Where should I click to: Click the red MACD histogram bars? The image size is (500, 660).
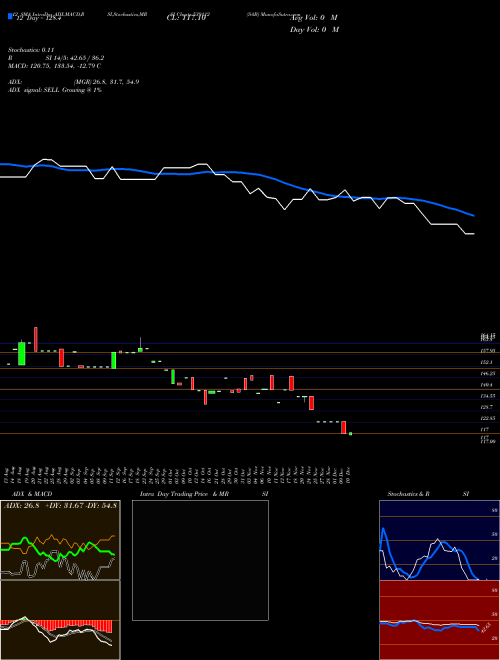click(x=56, y=626)
